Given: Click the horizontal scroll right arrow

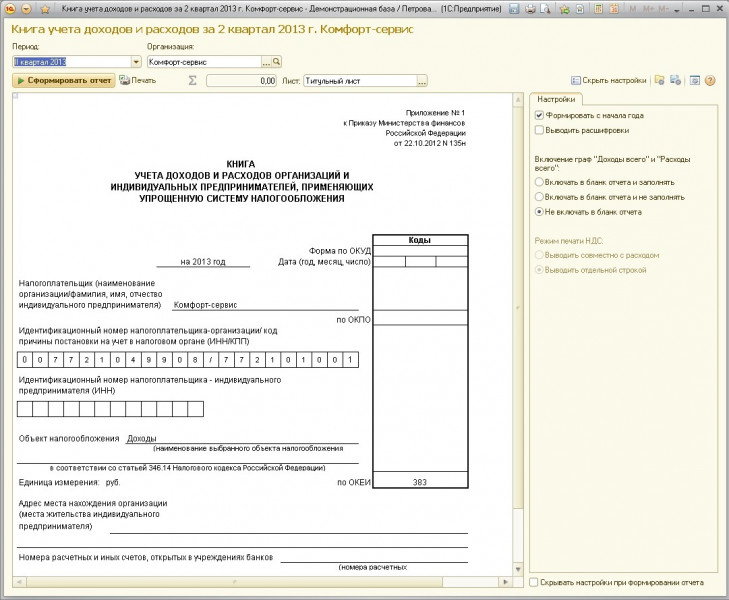Looking at the screenshot, I should click(505, 582).
